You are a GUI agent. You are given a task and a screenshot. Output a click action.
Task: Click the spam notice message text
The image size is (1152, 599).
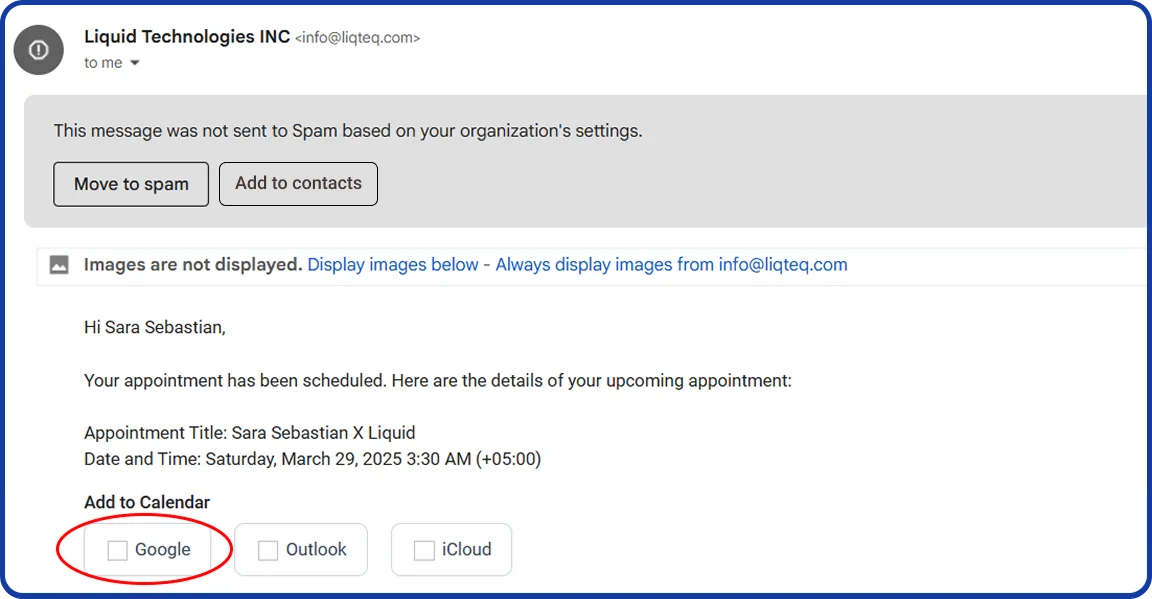(x=348, y=130)
